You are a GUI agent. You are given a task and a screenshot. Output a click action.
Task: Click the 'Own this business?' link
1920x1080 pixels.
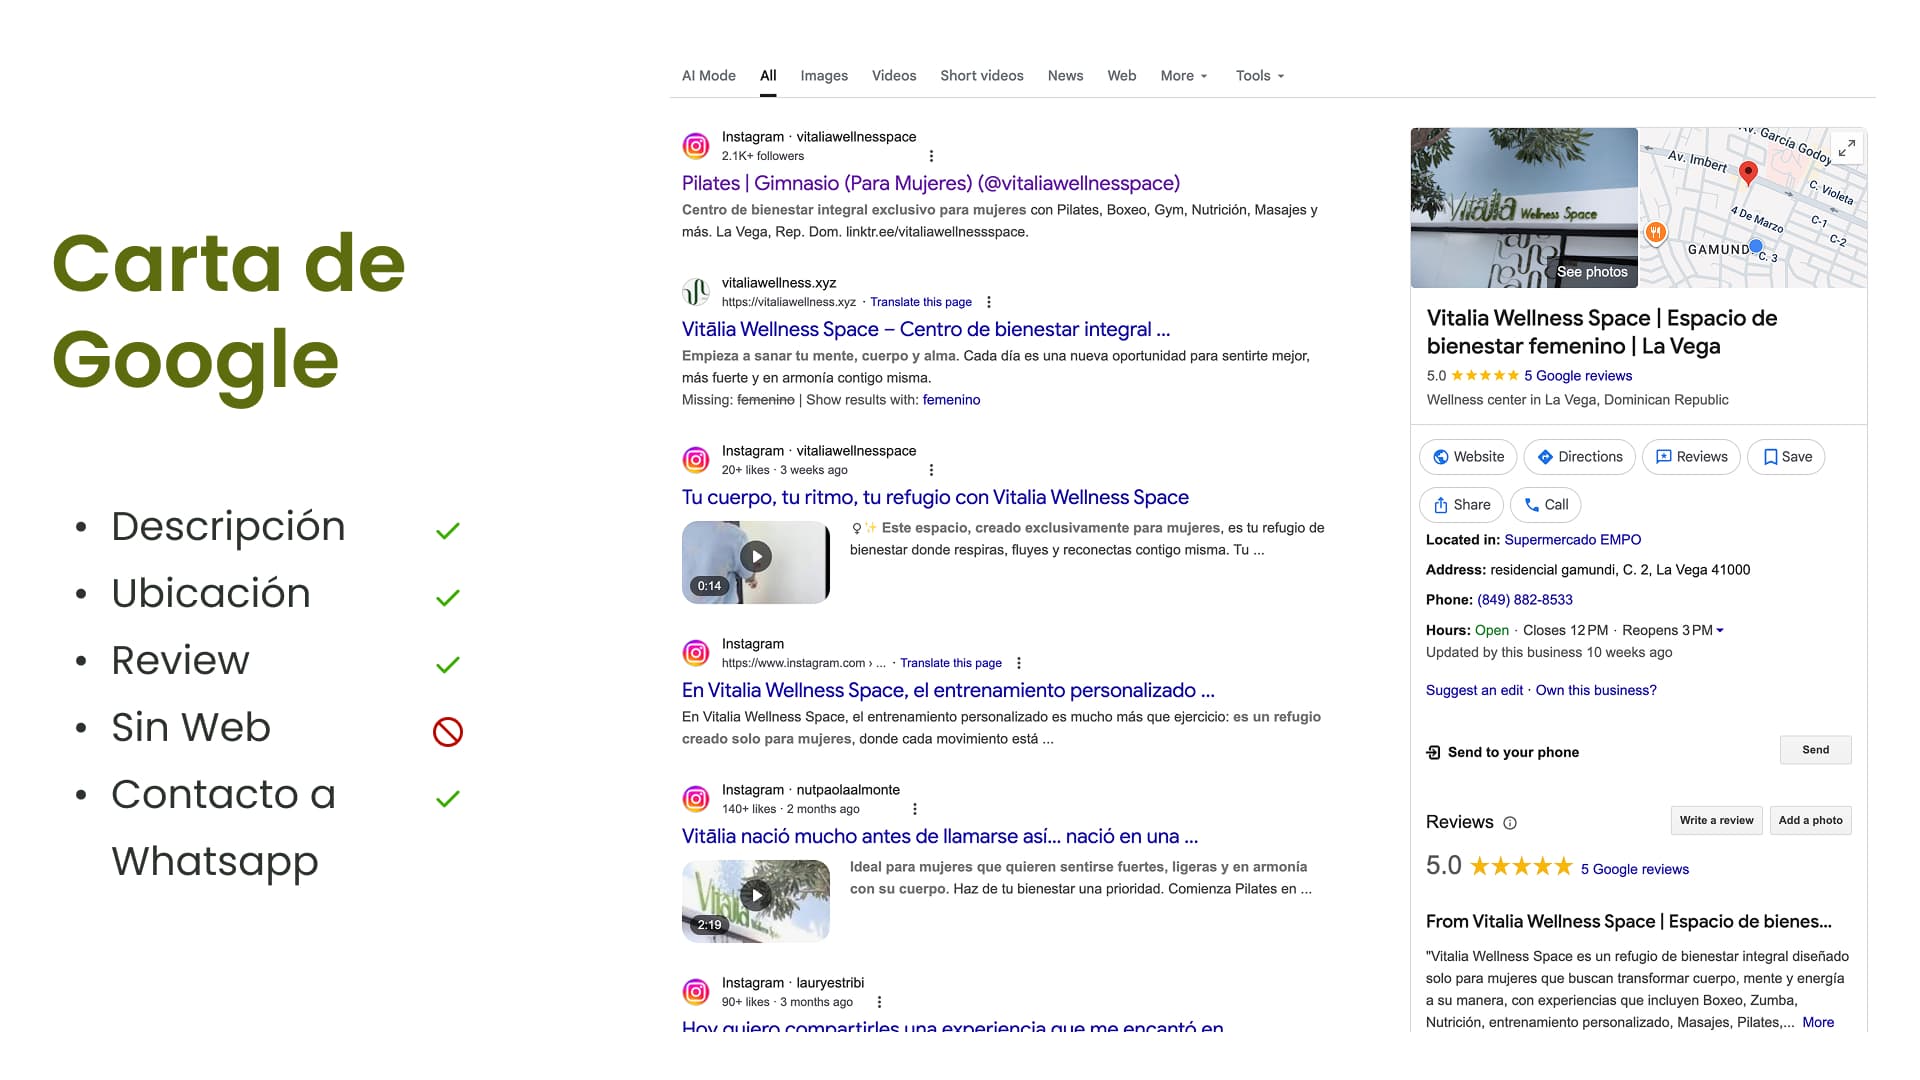point(1596,690)
